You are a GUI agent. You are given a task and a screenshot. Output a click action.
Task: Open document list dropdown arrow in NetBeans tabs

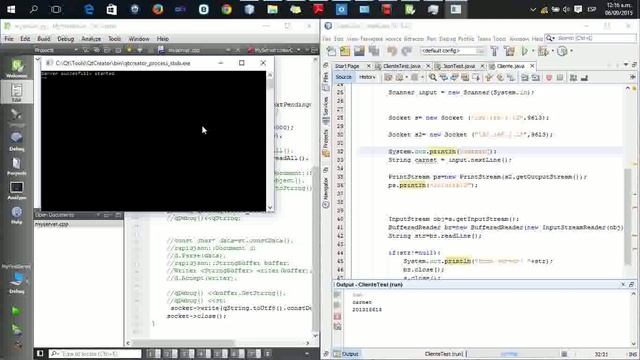click(x=626, y=65)
